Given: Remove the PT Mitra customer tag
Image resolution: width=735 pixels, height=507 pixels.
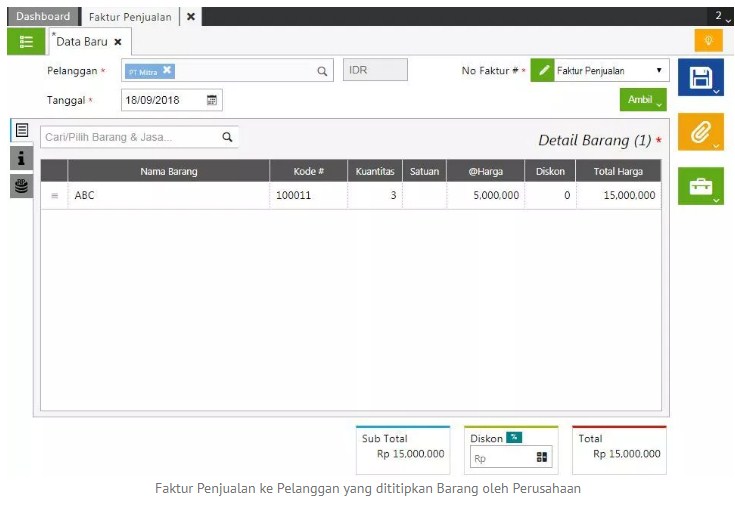Looking at the screenshot, I should (x=167, y=70).
